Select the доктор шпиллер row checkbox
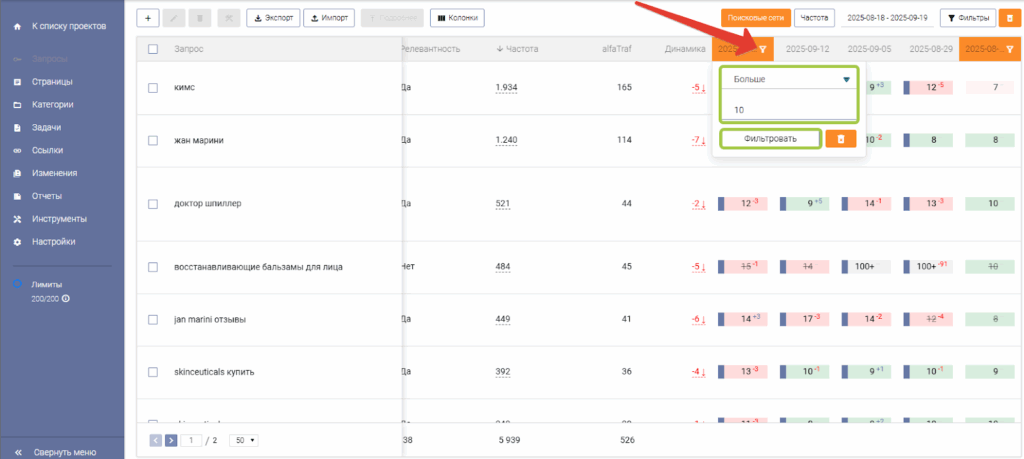This screenshot has width=1024, height=459. click(x=153, y=204)
